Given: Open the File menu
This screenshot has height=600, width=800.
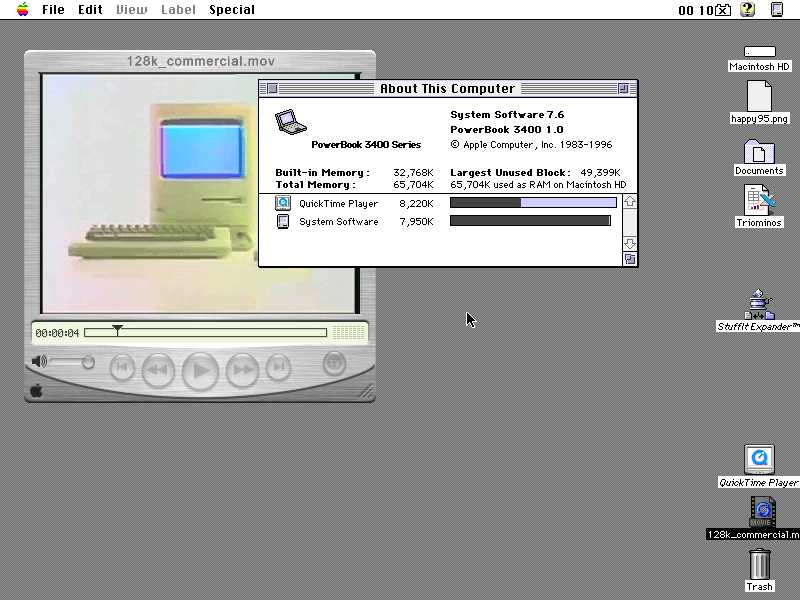Looking at the screenshot, I should (x=53, y=10).
